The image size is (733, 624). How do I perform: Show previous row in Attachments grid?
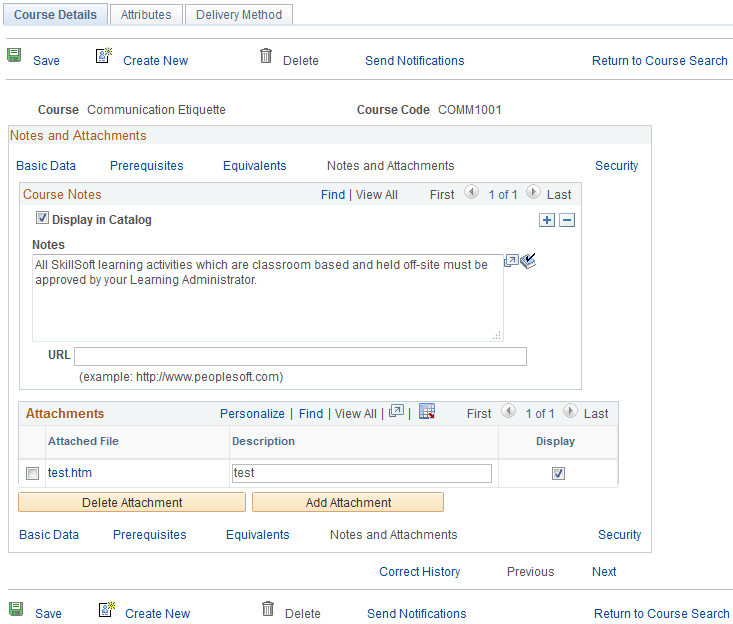509,412
